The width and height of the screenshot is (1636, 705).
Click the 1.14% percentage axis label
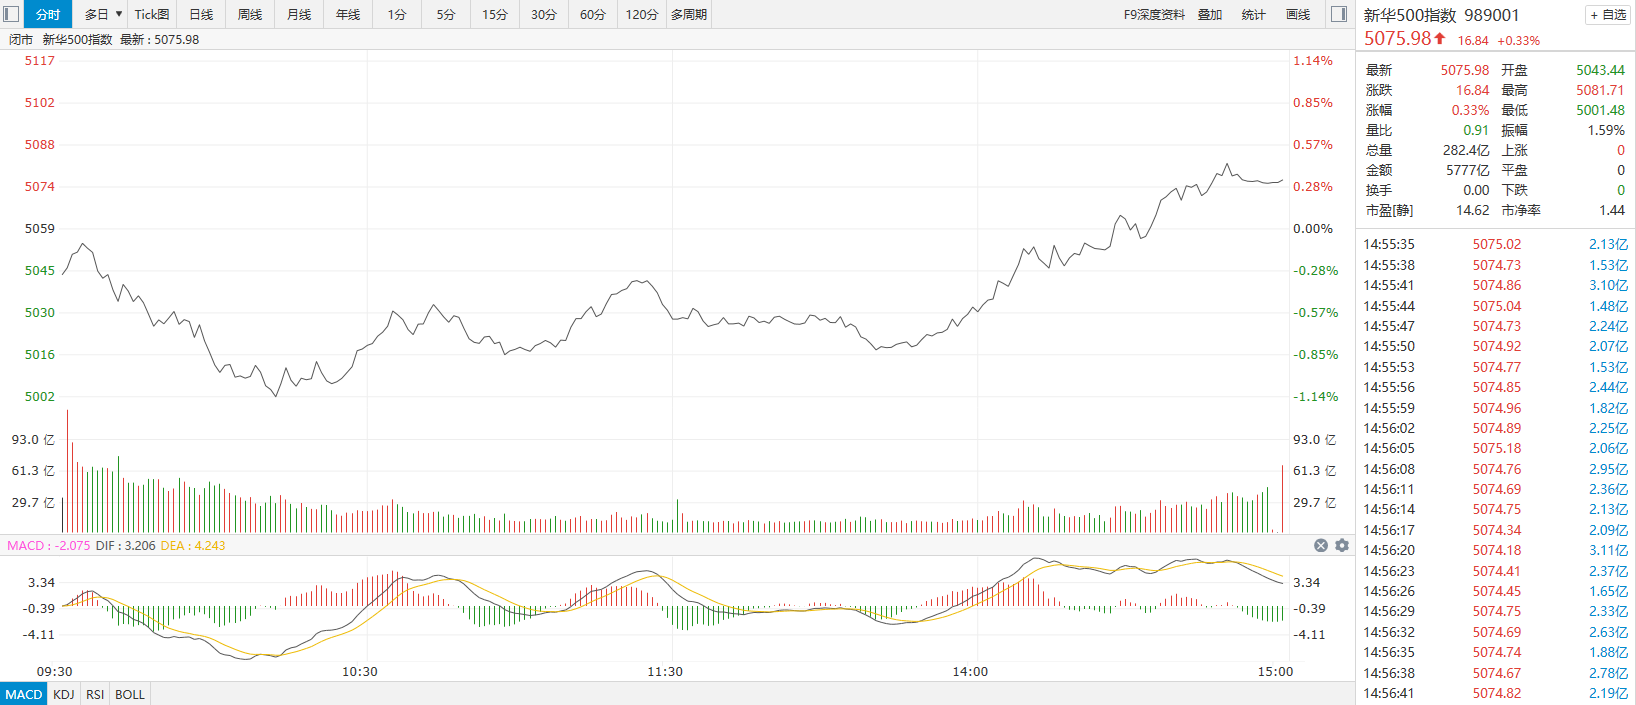[x=1313, y=60]
